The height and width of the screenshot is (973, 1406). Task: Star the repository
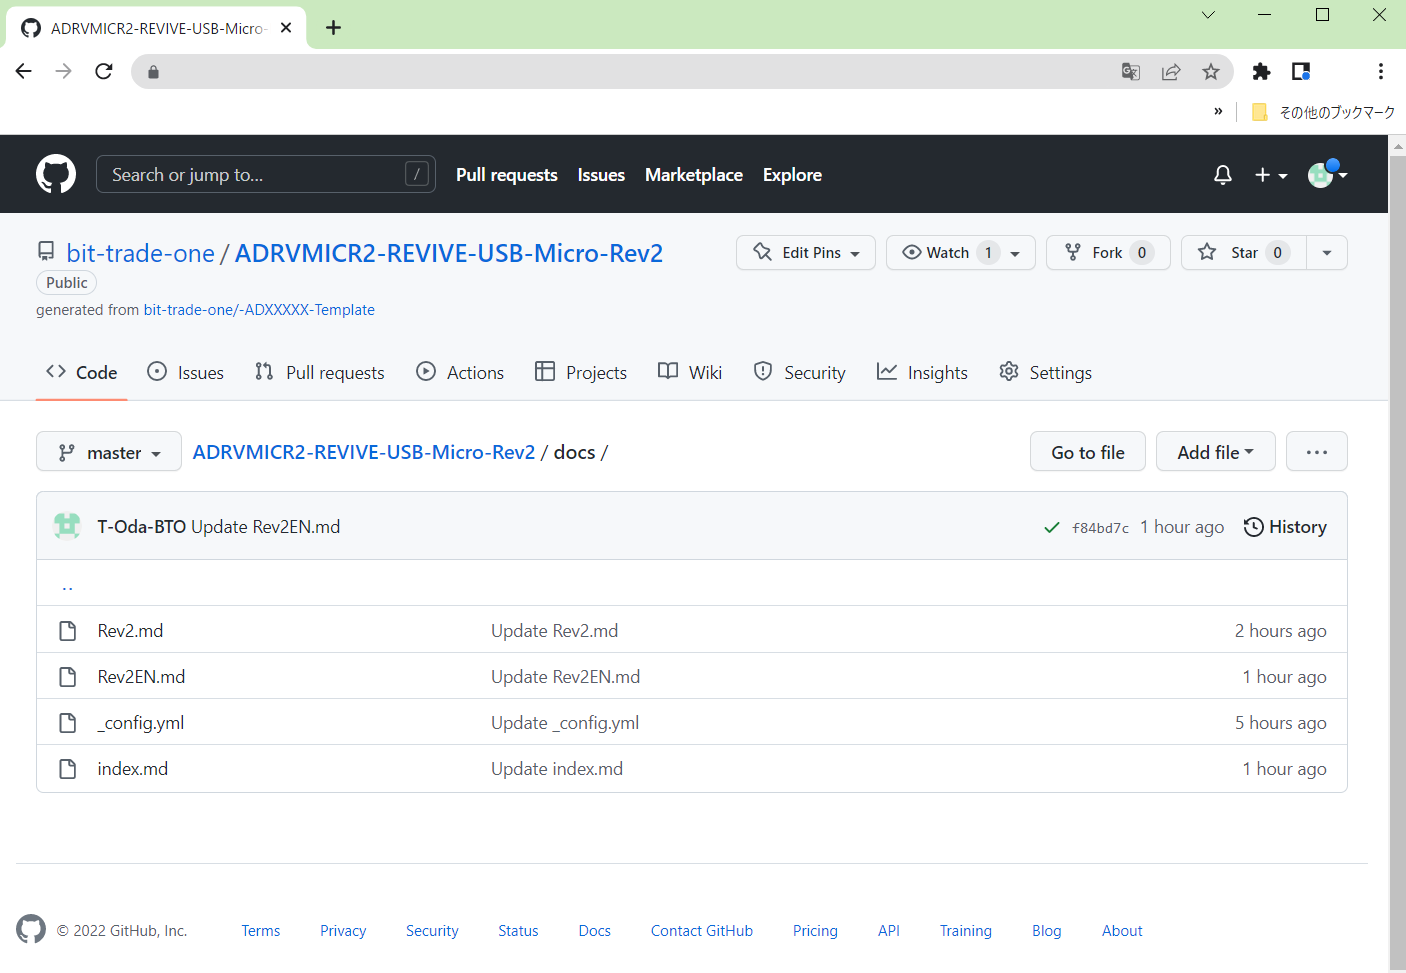1243,252
